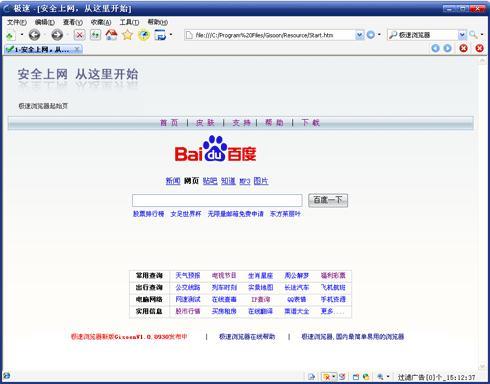Click the status bar calendar-window icon

click(x=356, y=377)
